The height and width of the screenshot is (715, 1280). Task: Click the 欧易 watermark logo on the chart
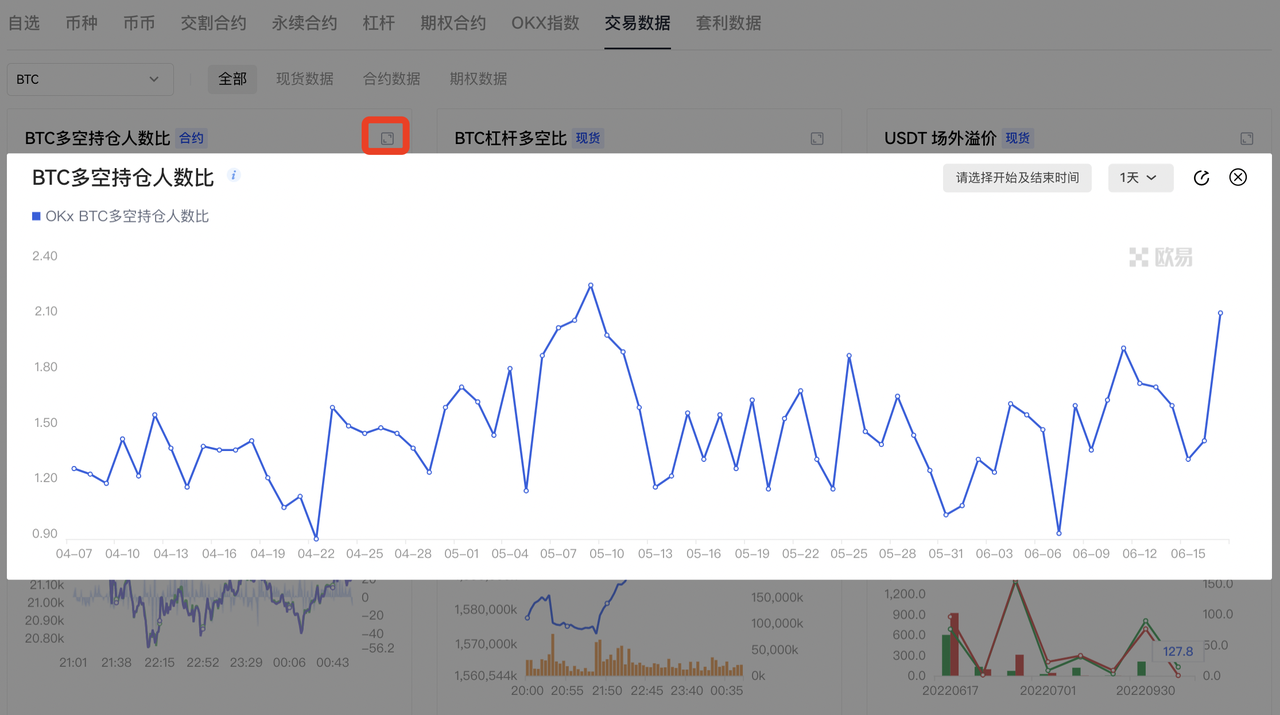click(x=1159, y=257)
